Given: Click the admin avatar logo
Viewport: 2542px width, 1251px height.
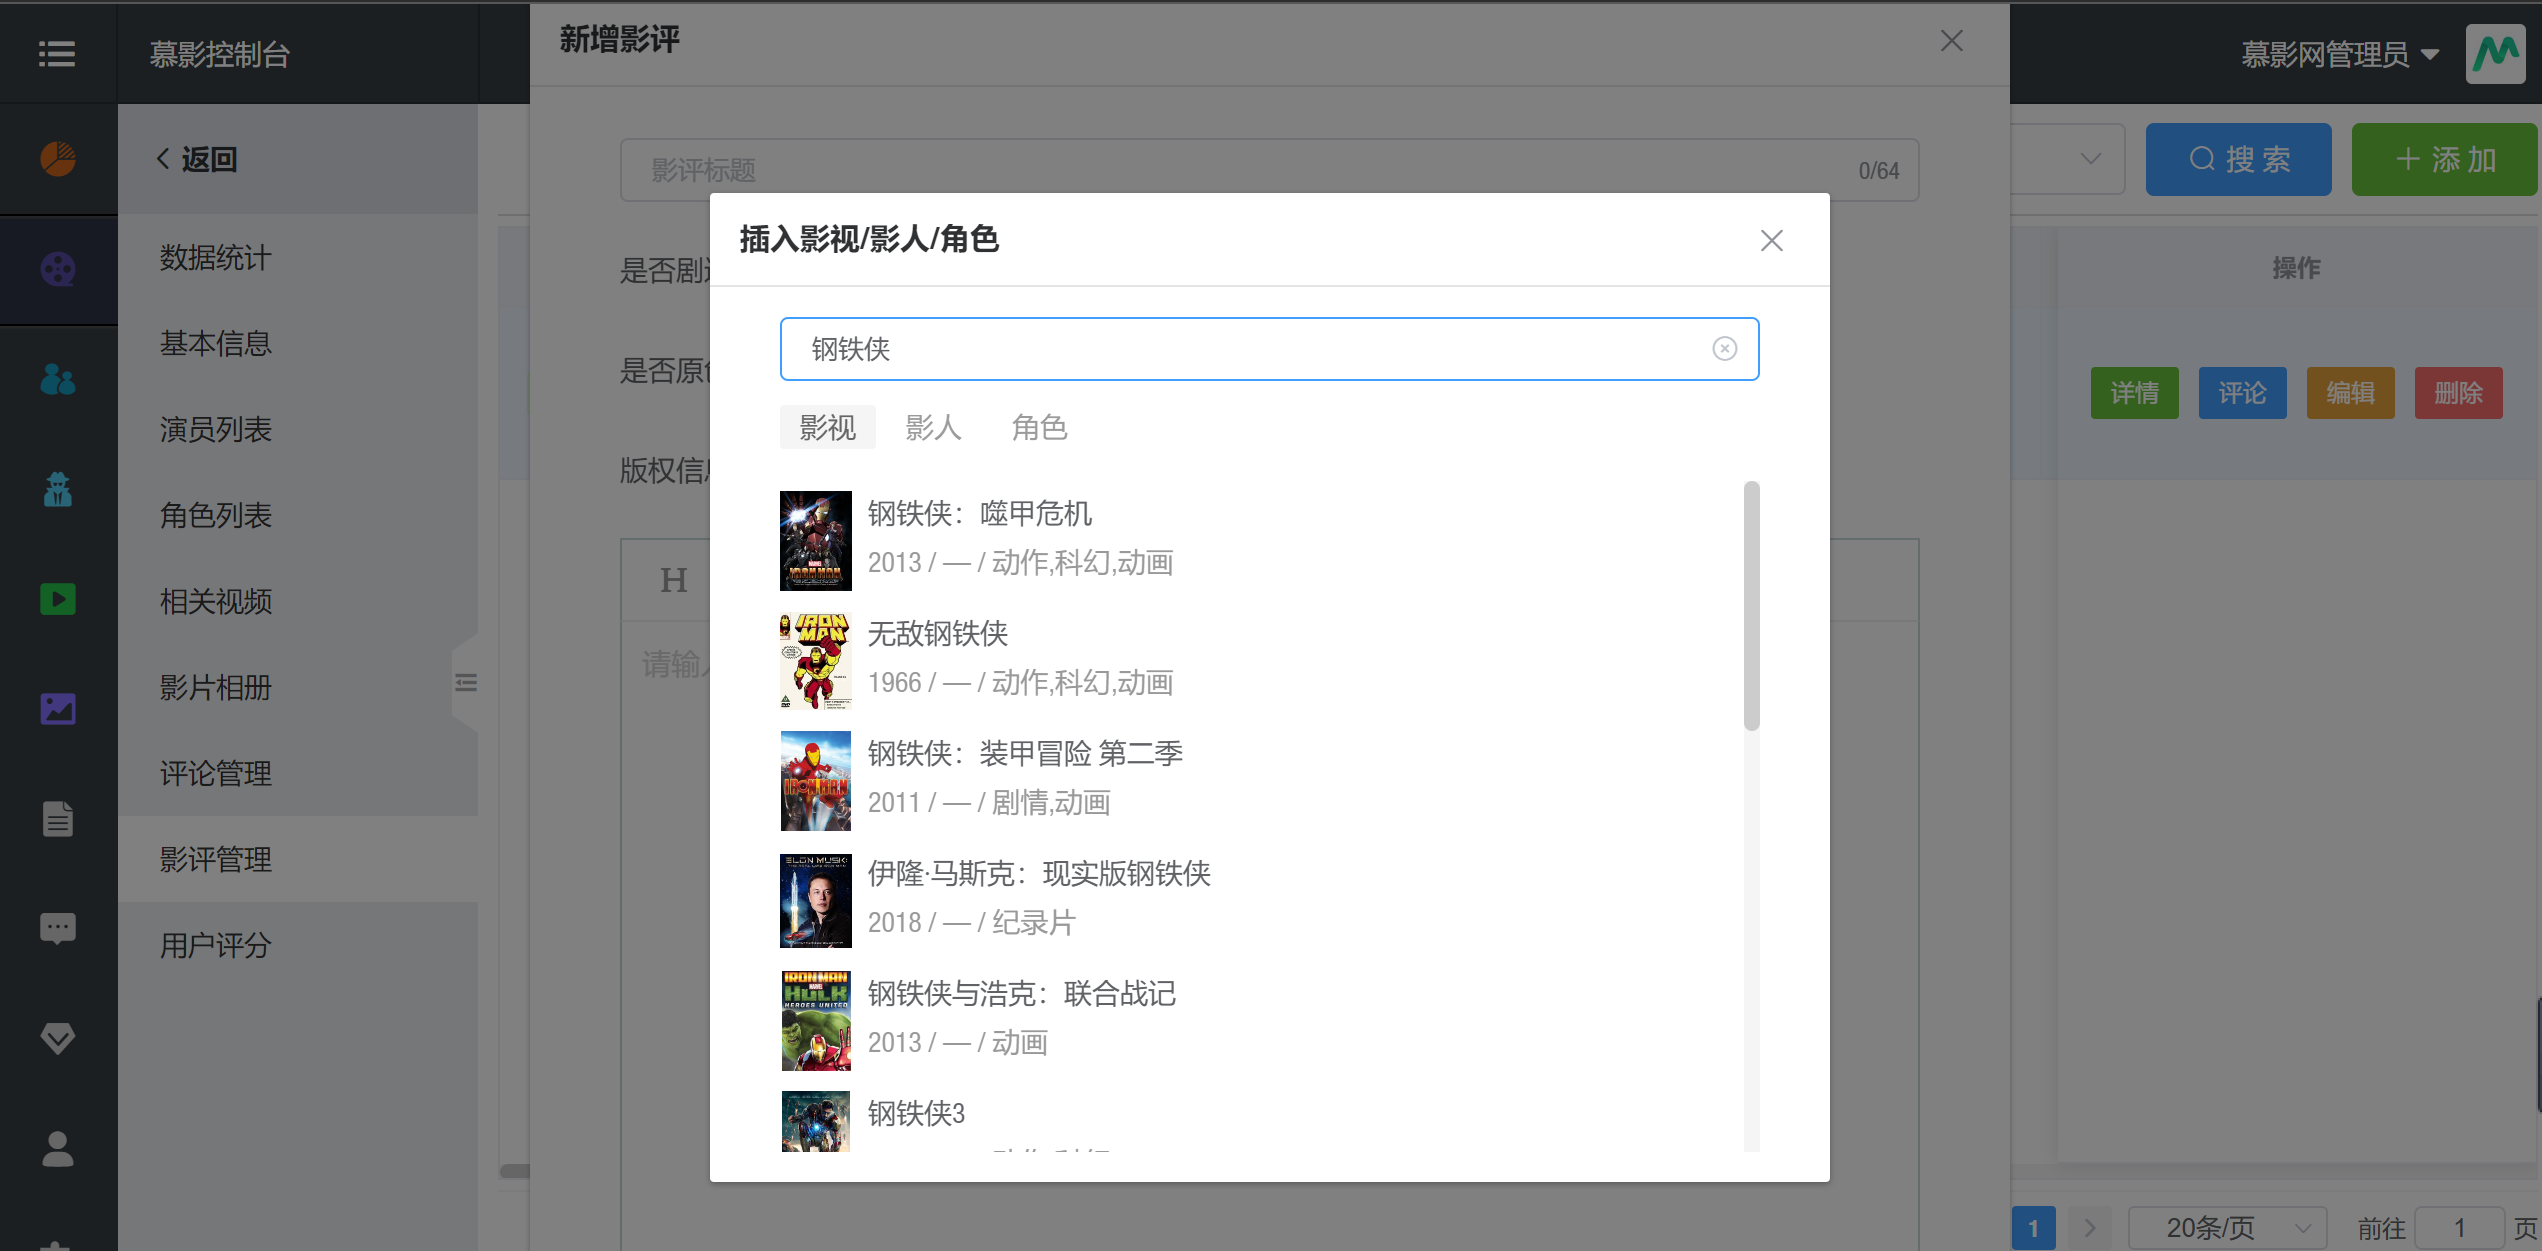Looking at the screenshot, I should (2495, 53).
